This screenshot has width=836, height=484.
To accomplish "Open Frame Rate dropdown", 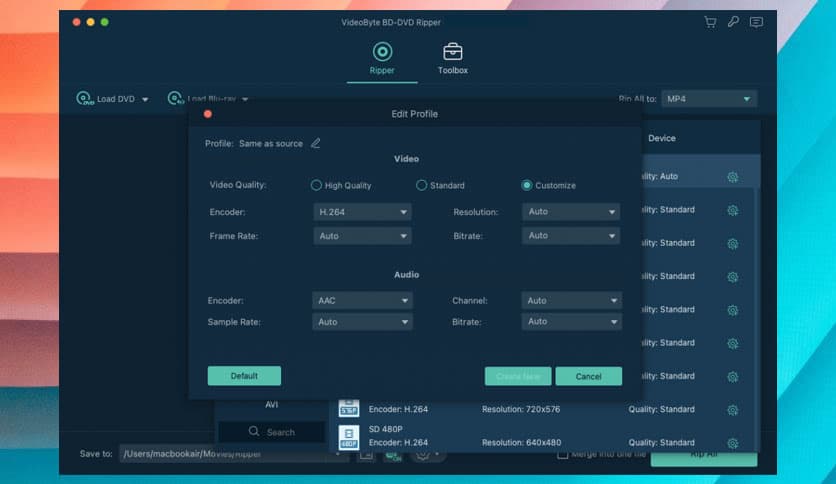I will pyautogui.click(x=363, y=236).
